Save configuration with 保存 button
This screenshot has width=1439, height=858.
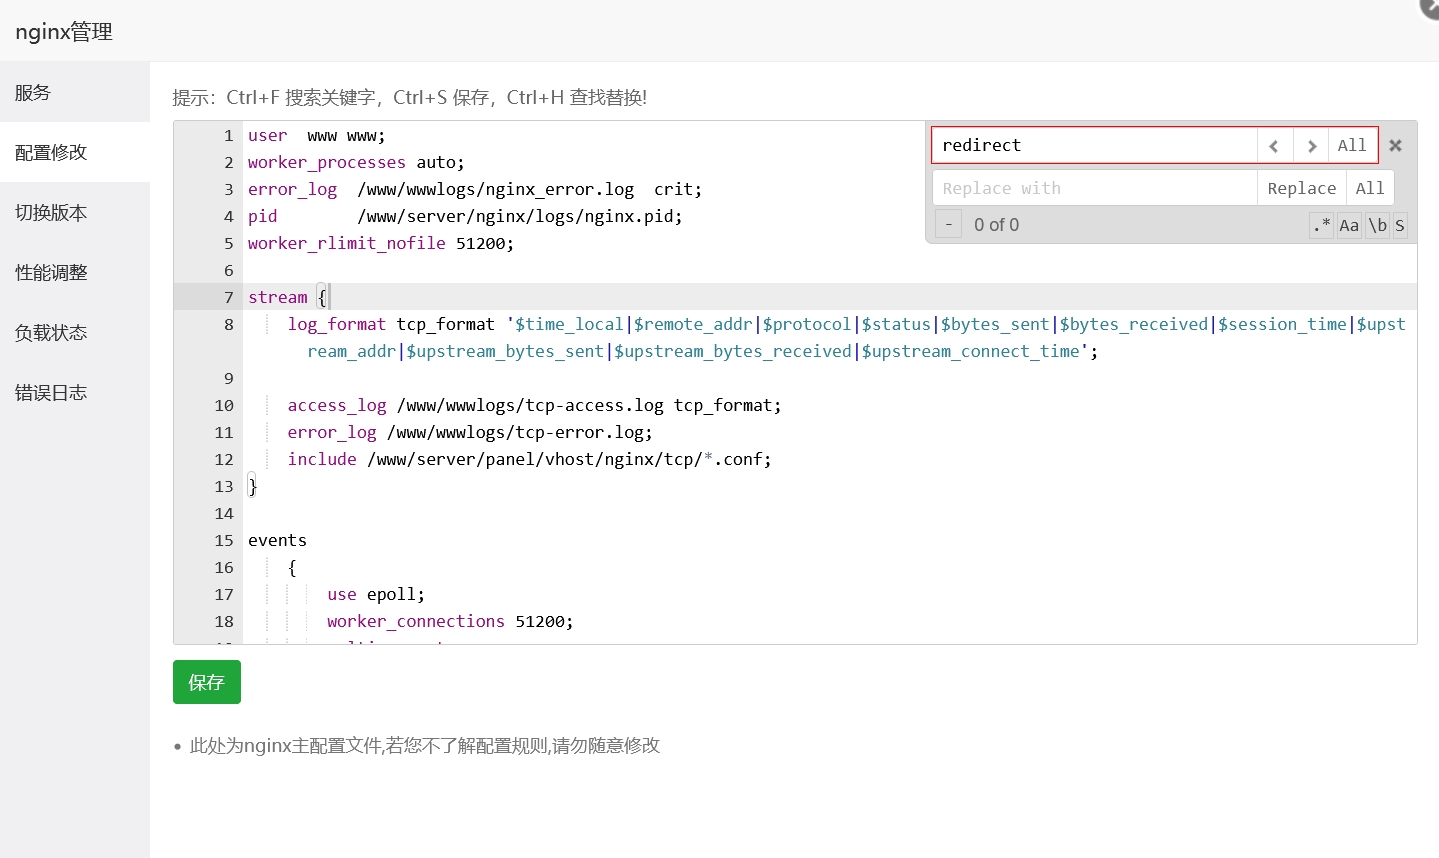(207, 682)
